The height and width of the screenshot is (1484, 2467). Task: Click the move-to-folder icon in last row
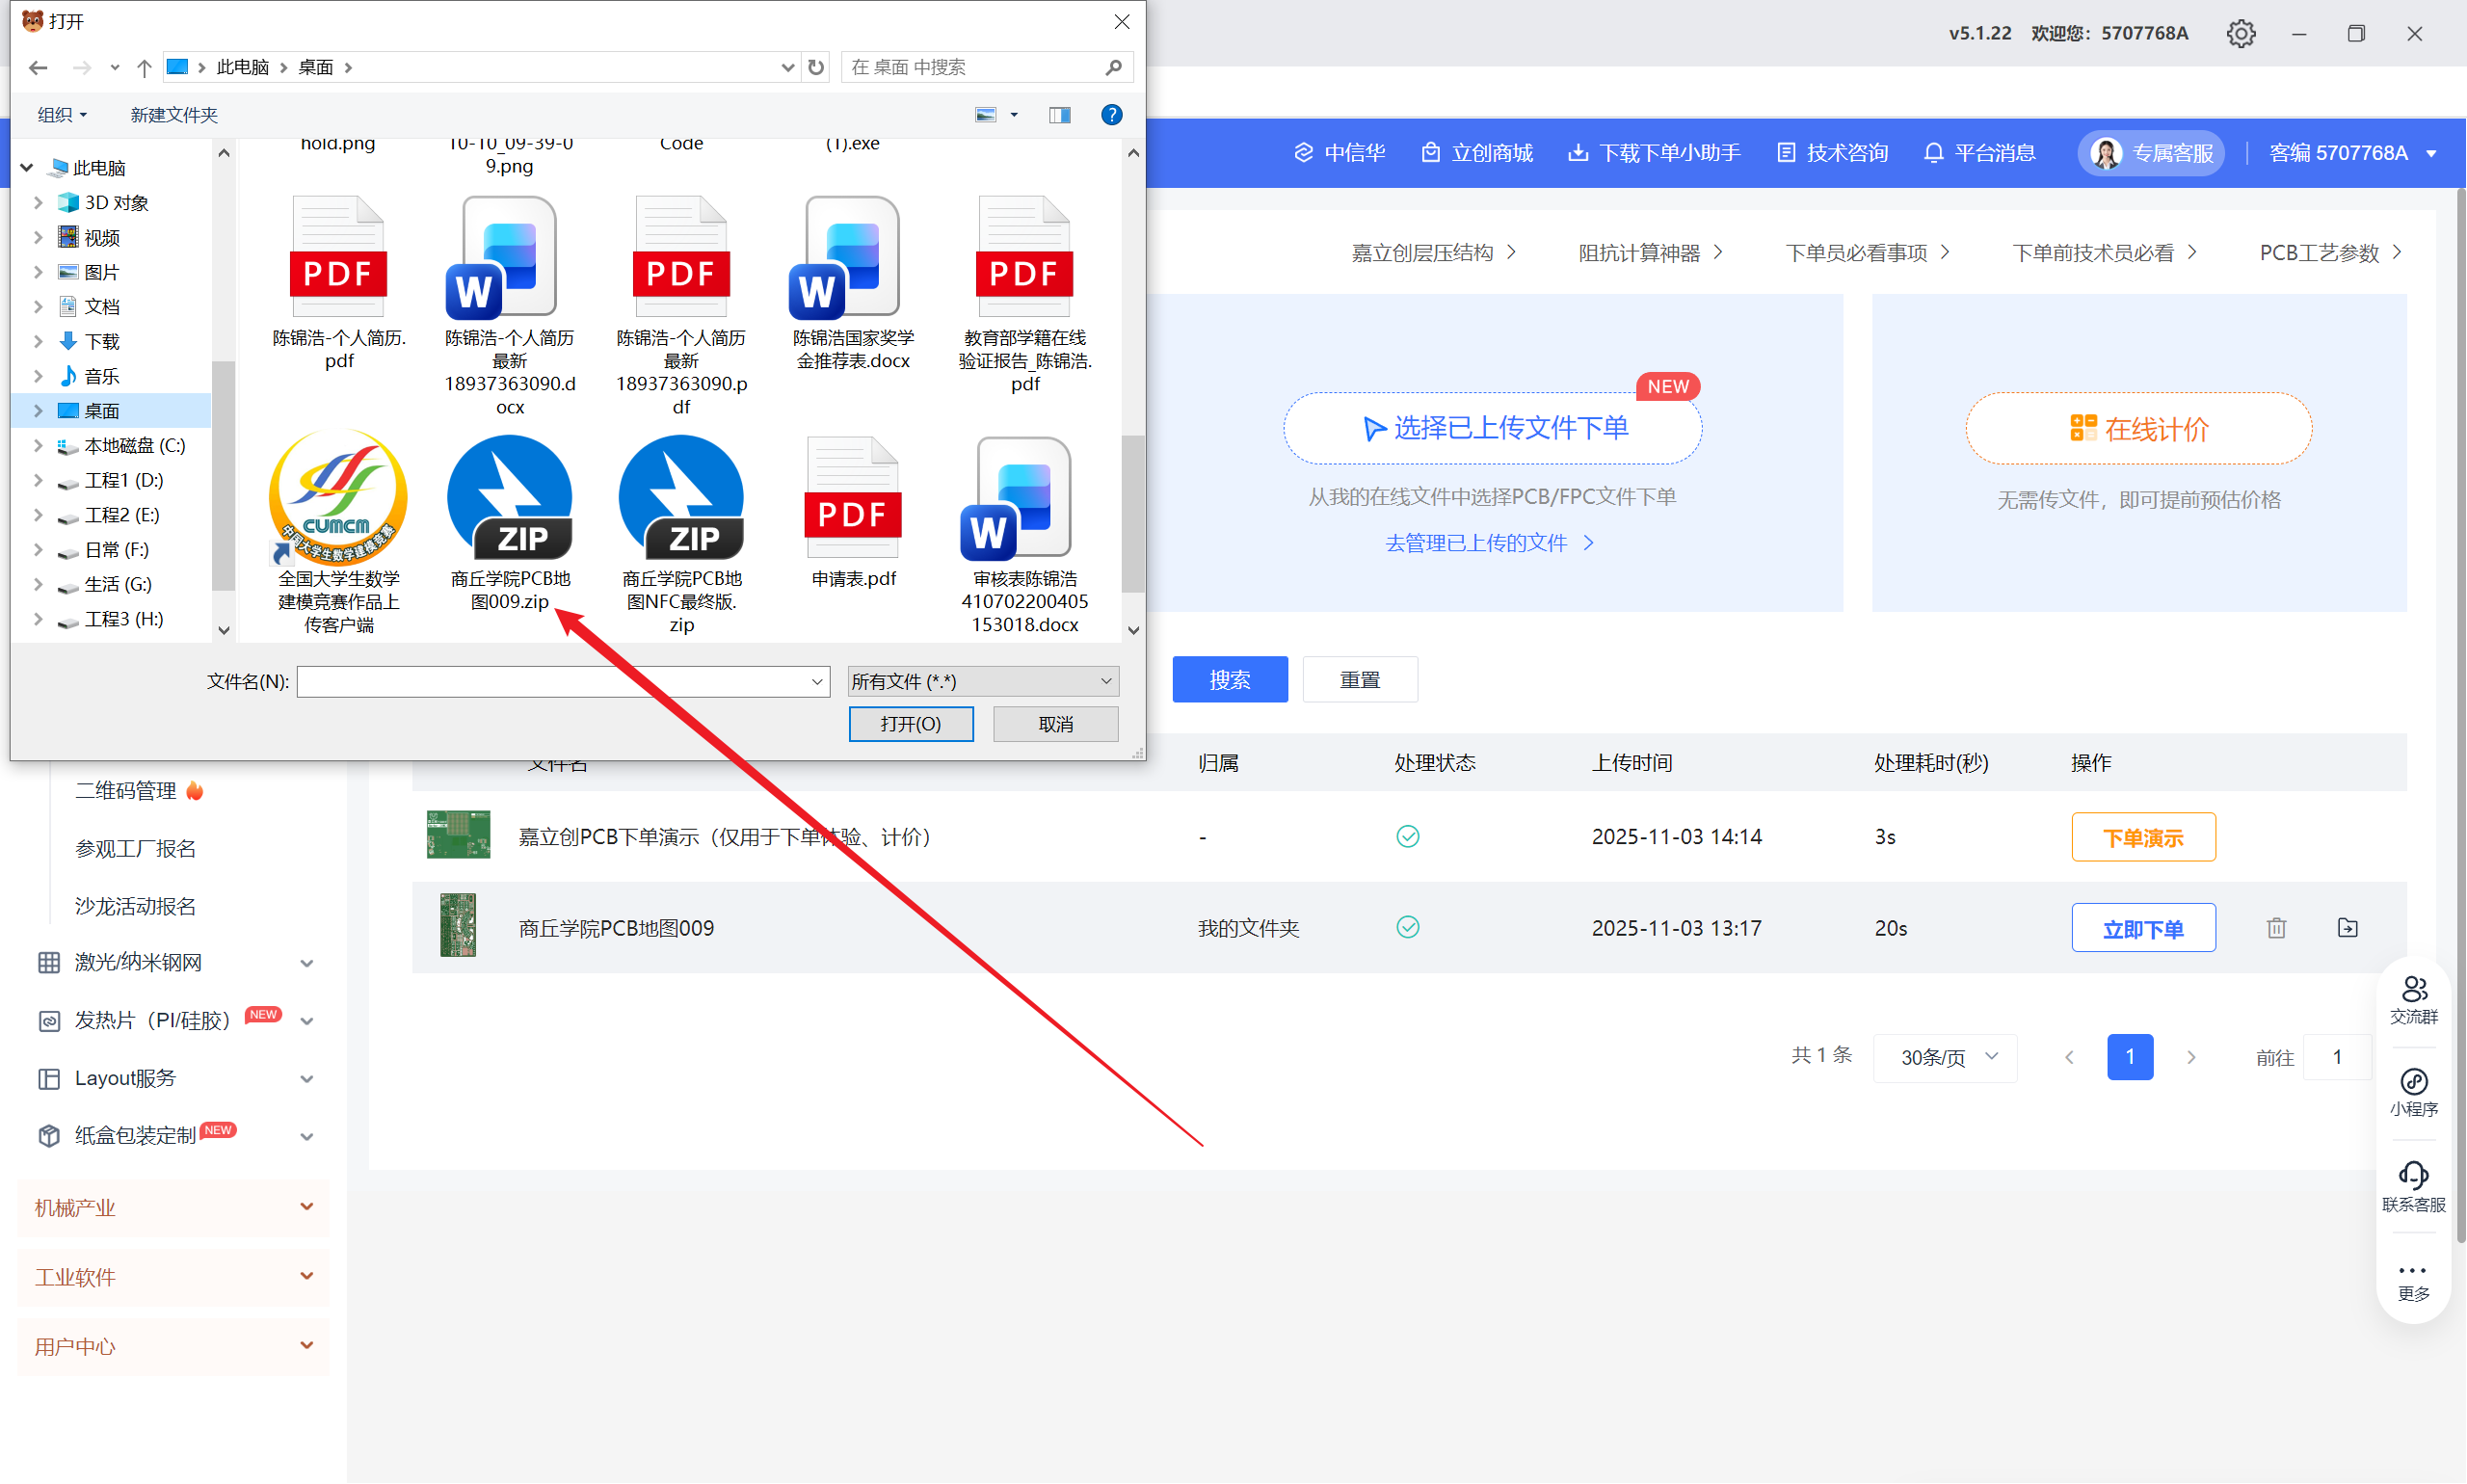[x=2347, y=927]
